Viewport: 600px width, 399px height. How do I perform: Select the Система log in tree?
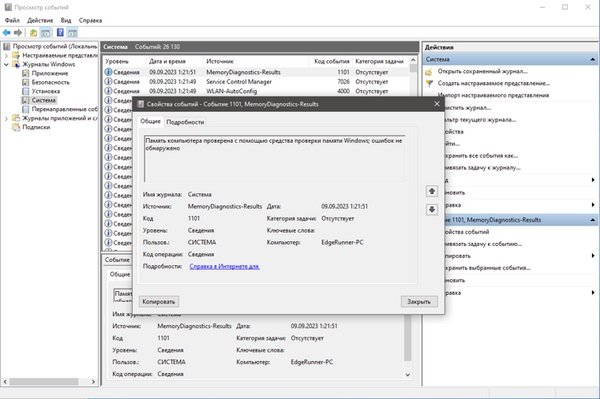44,100
